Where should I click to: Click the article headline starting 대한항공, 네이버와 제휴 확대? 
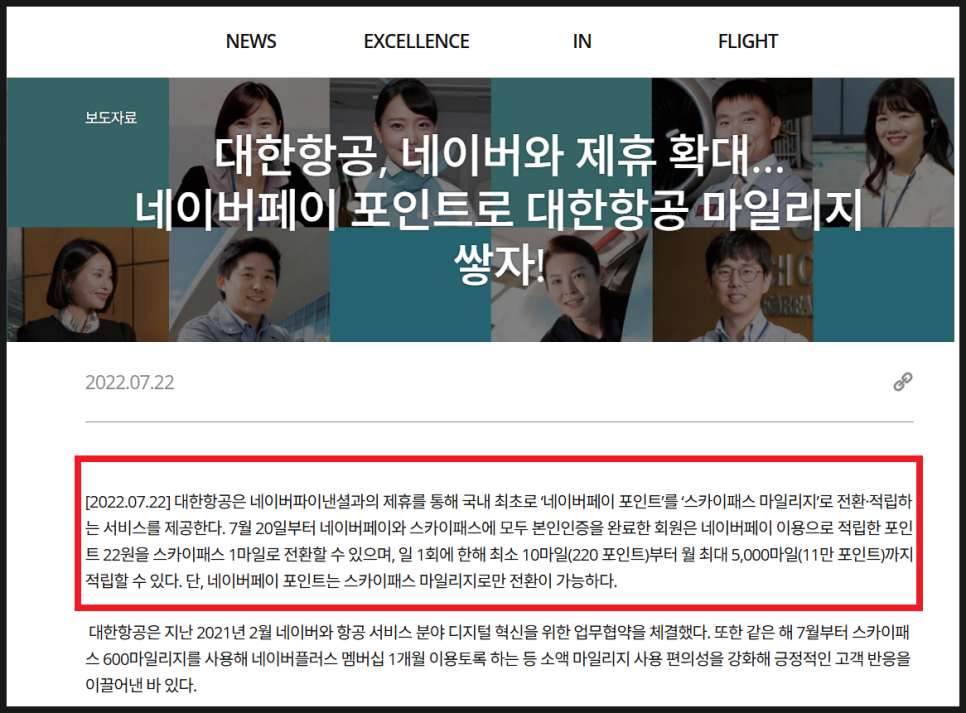[499, 210]
